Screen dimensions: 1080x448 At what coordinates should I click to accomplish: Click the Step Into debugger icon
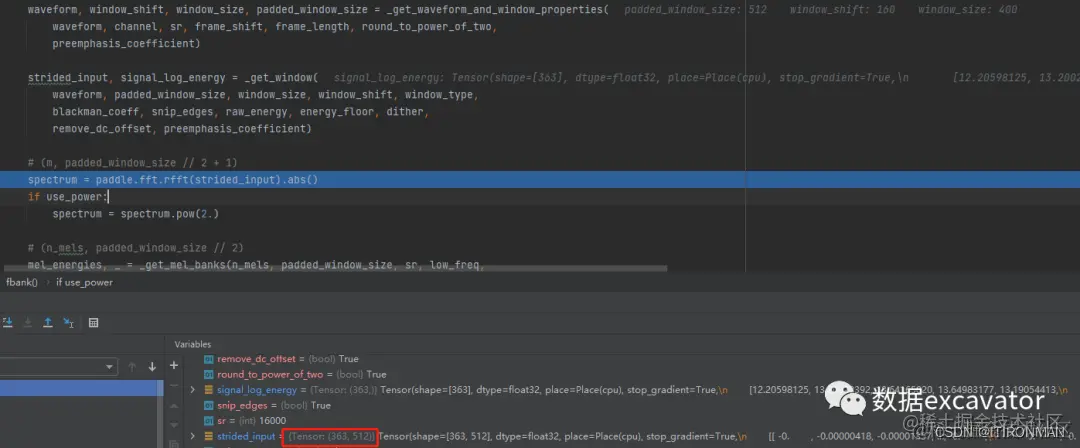tap(8, 323)
